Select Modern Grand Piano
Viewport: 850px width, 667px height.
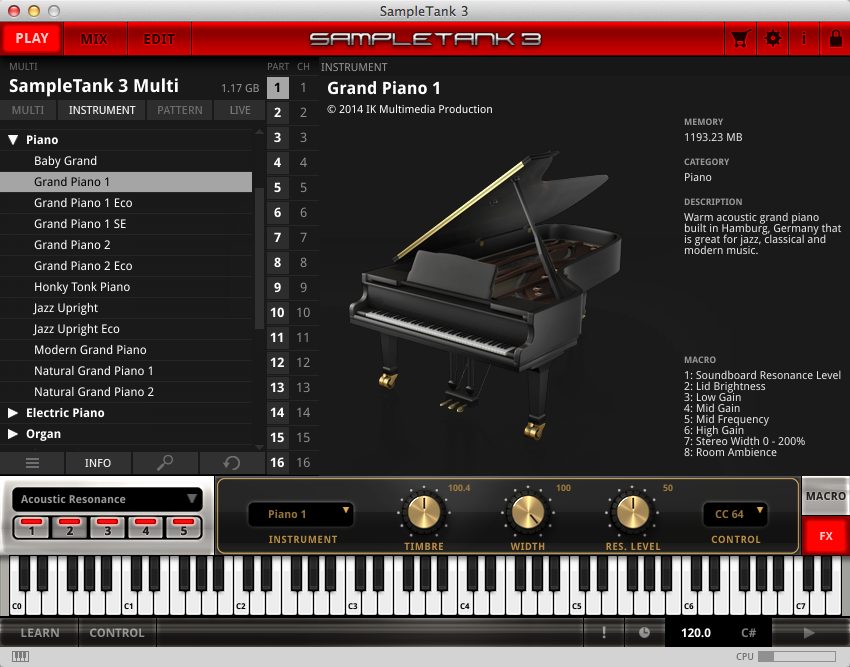coord(126,350)
